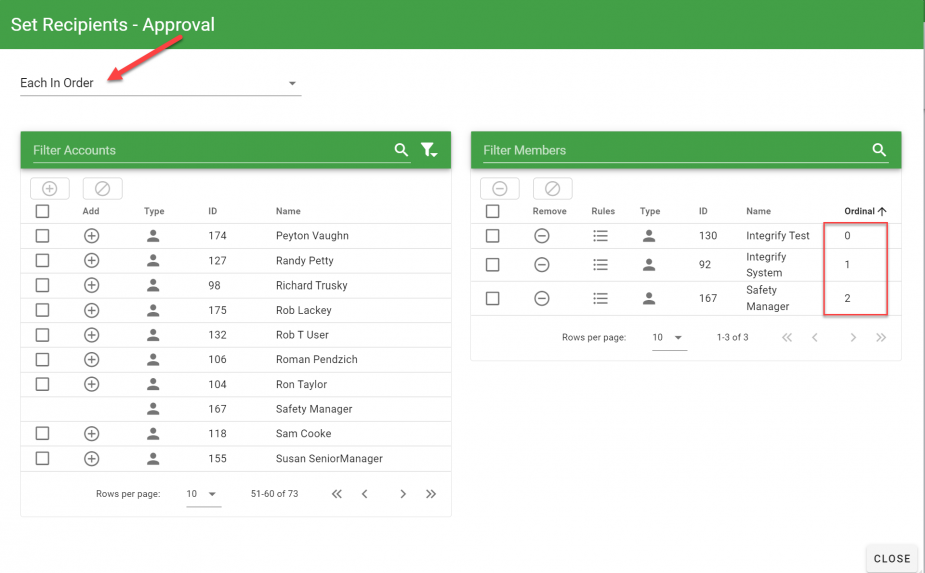The width and height of the screenshot is (925, 573).
Task: Check the box next to Randy Petty
Action: tap(42, 261)
